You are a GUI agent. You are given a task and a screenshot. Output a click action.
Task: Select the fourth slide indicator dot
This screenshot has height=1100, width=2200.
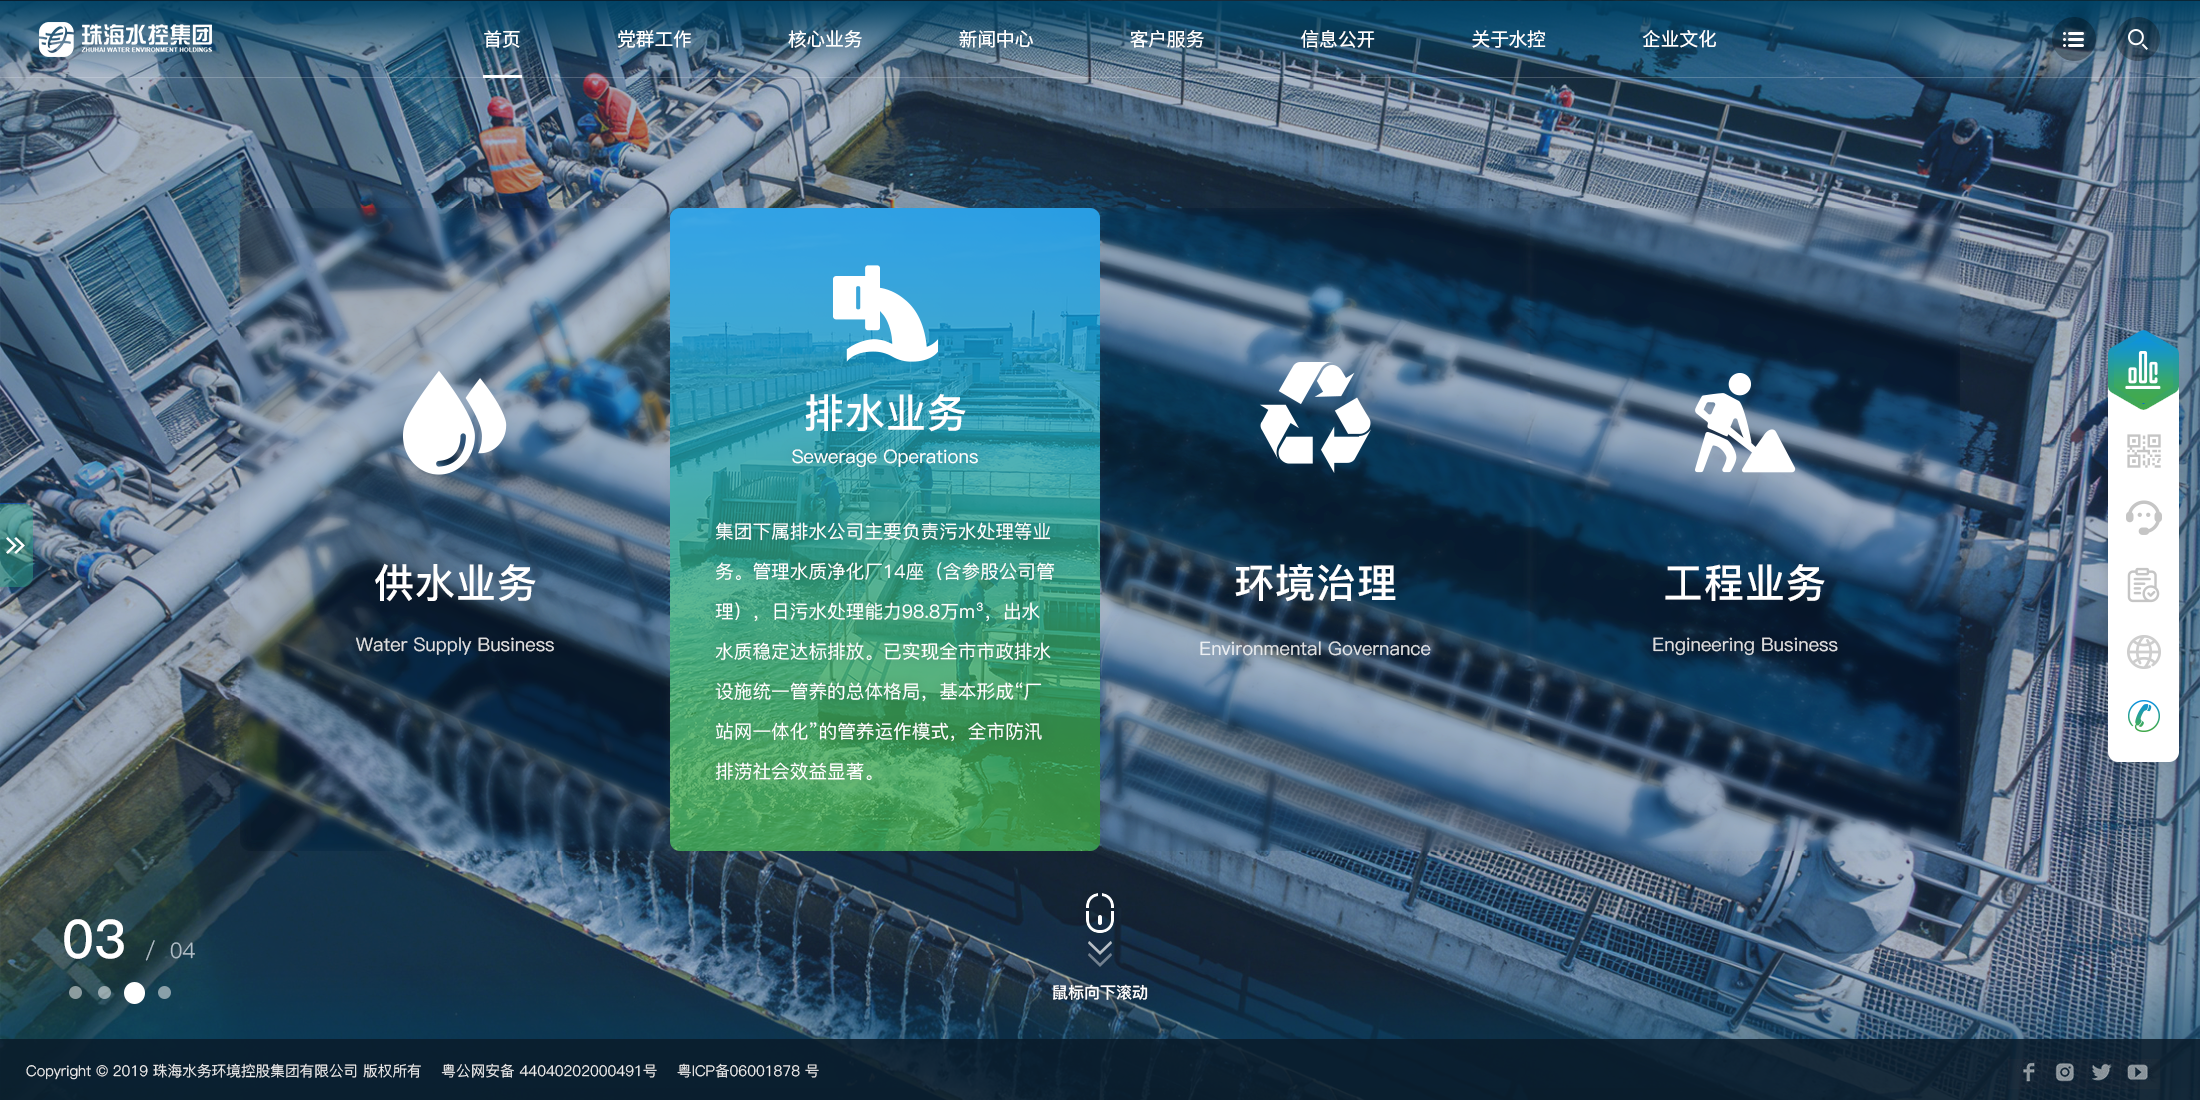pyautogui.click(x=165, y=993)
